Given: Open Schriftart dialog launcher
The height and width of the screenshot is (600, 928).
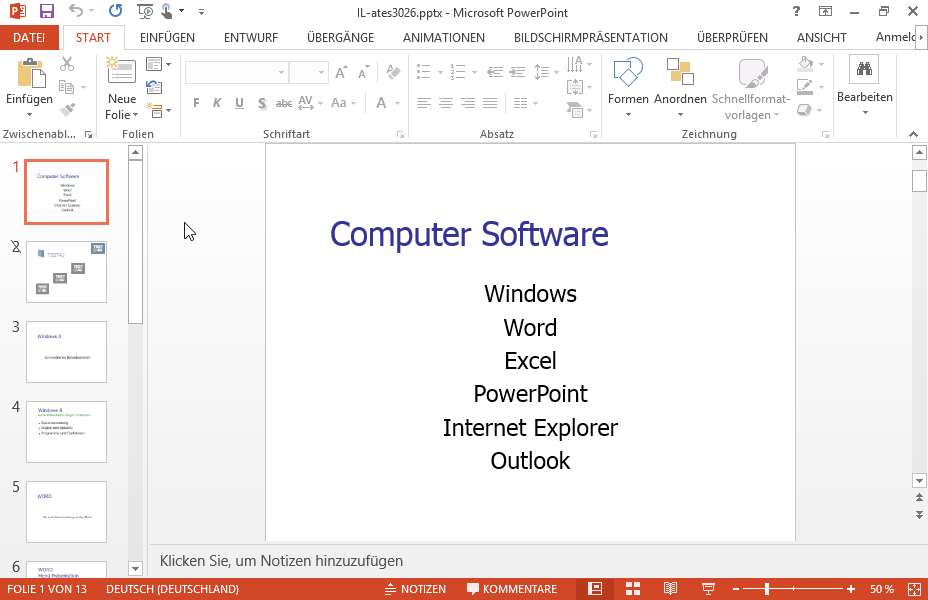Looking at the screenshot, I should click(400, 135).
